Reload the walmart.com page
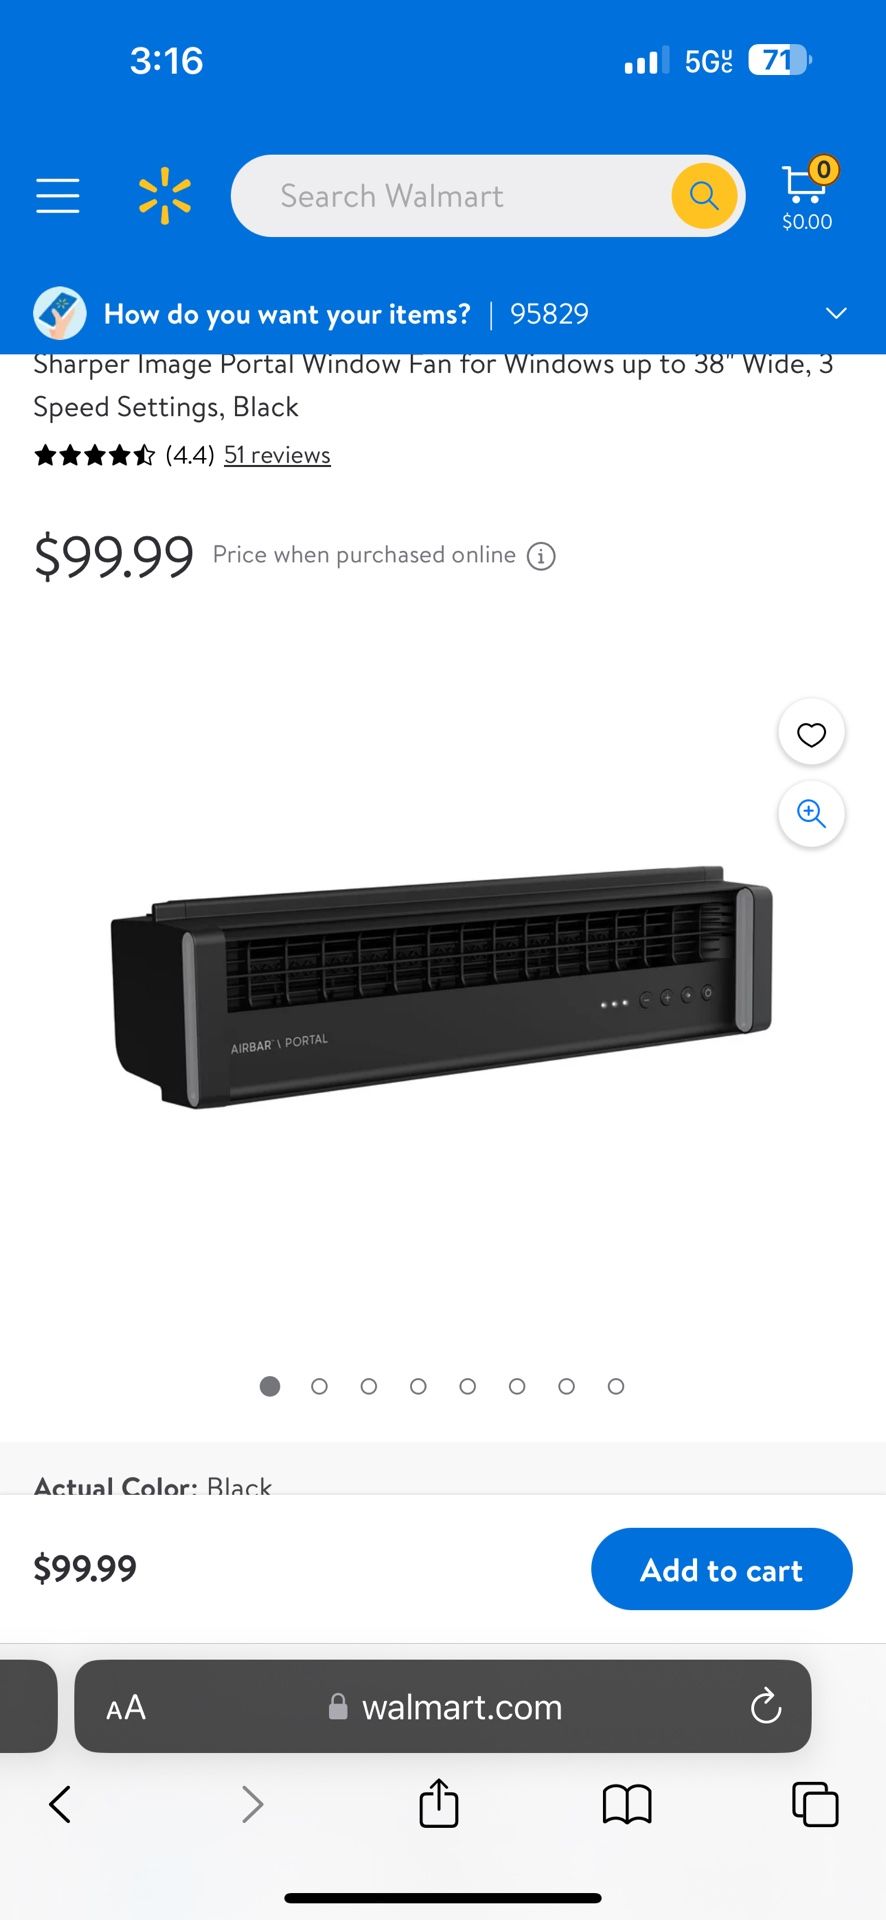This screenshot has width=886, height=1920. point(766,1706)
